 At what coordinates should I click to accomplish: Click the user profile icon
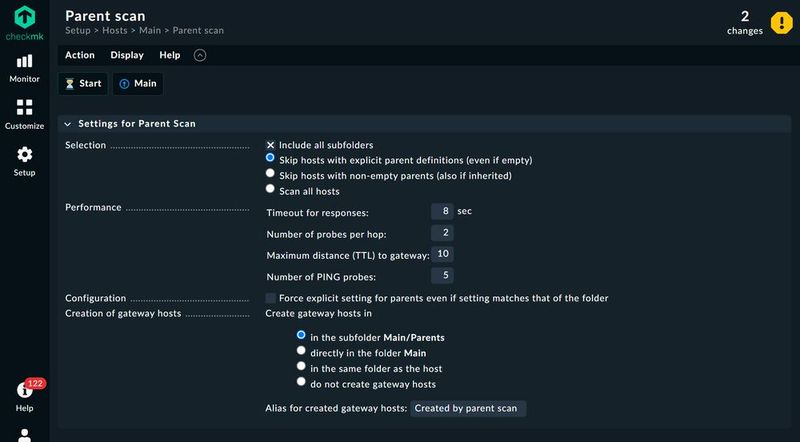25,434
